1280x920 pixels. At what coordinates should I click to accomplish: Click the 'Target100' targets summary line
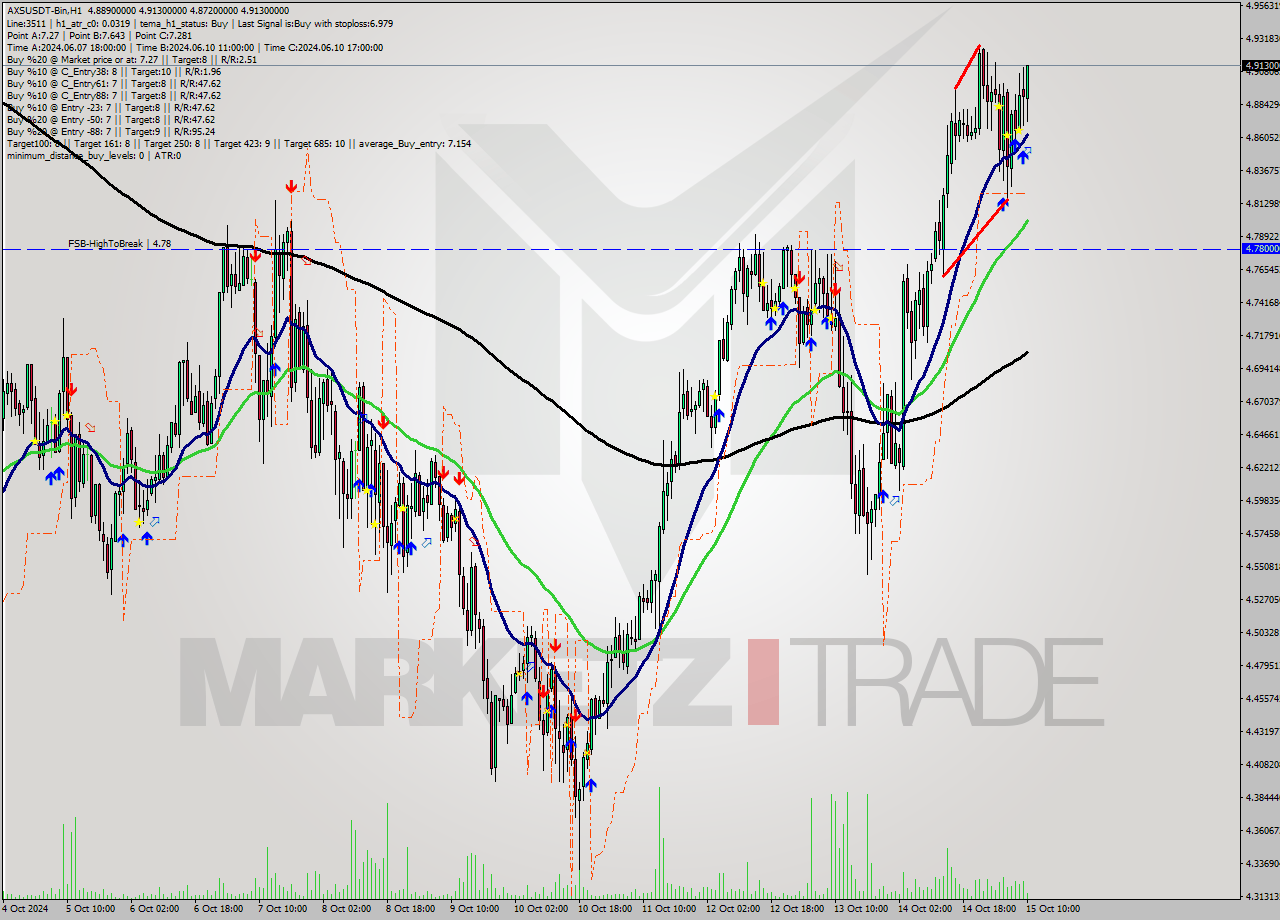(238, 143)
